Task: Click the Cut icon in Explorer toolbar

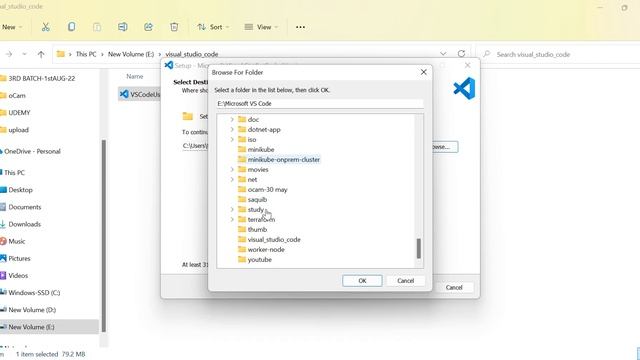Action: pyautogui.click(x=45, y=27)
